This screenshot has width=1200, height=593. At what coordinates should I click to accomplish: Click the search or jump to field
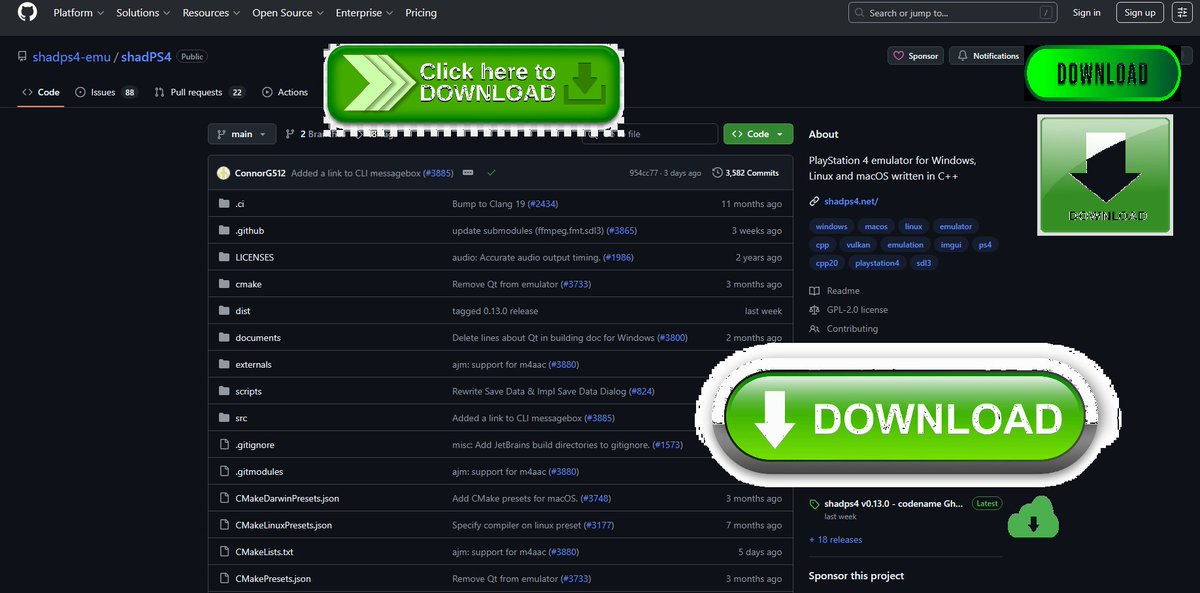(952, 13)
